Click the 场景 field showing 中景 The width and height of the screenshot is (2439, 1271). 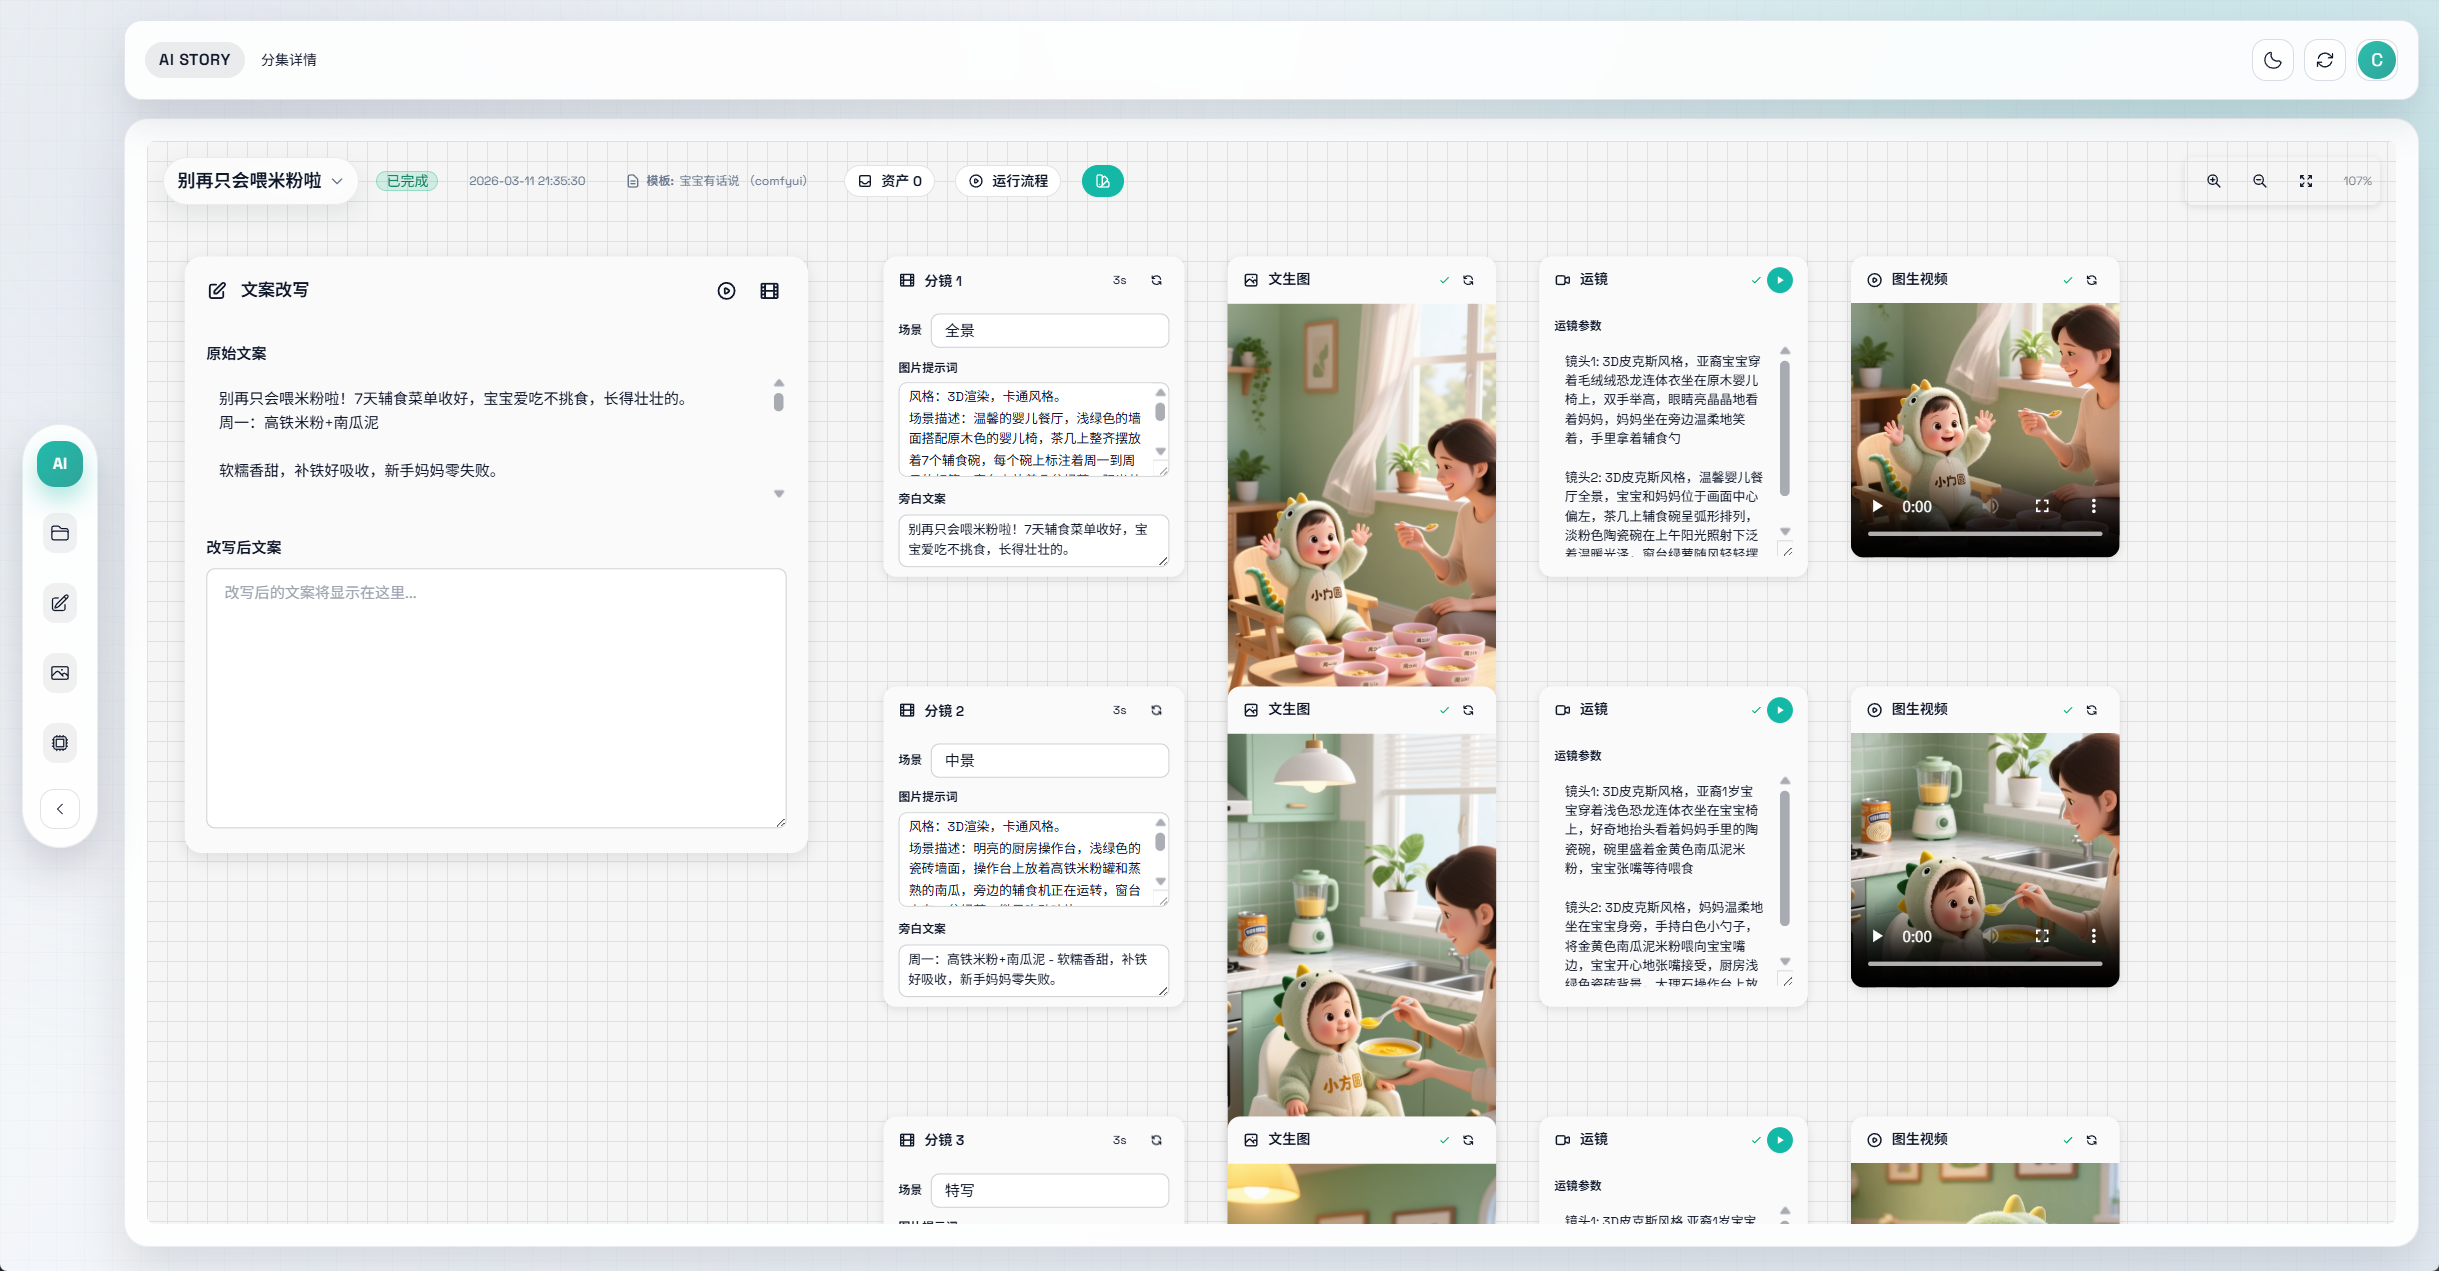(1050, 761)
